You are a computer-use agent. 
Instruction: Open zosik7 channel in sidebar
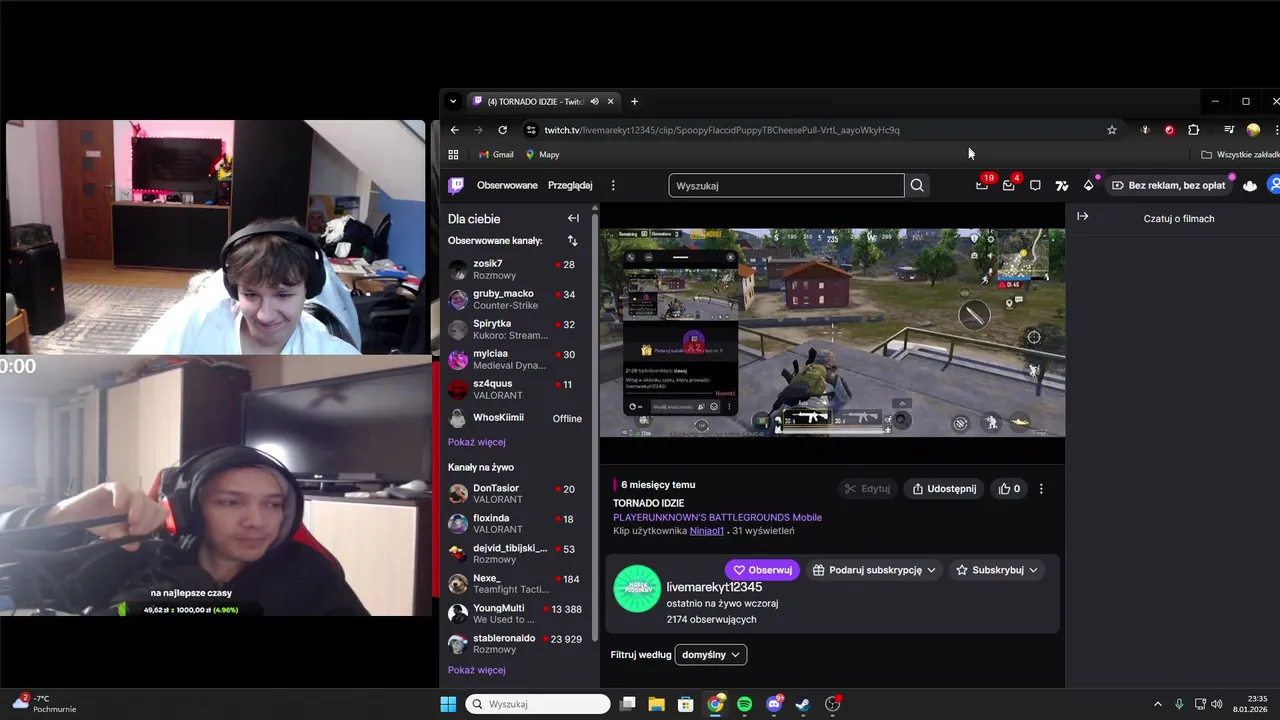517,270
